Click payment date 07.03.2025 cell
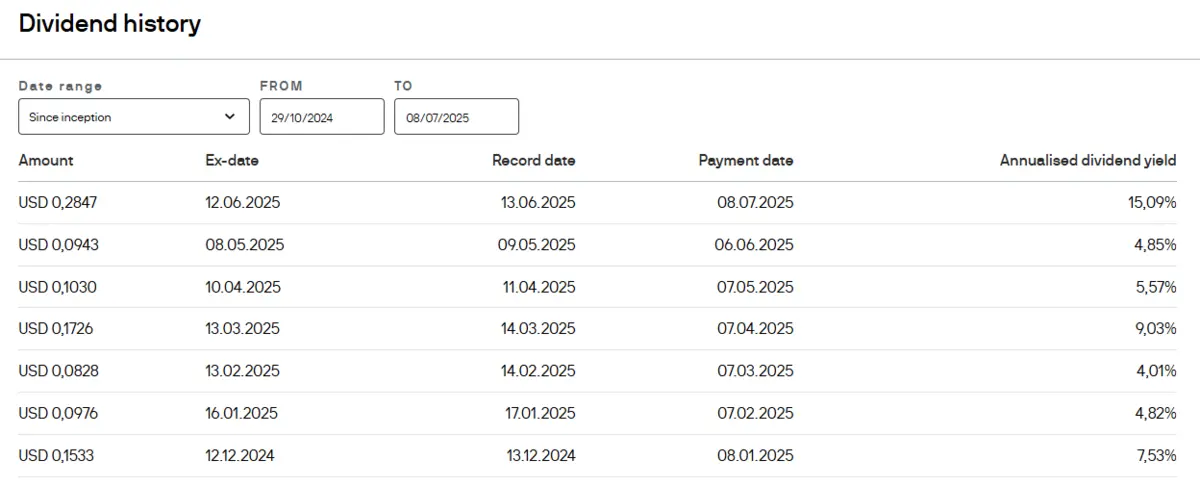Image resolution: width=1200 pixels, height=486 pixels. [755, 371]
